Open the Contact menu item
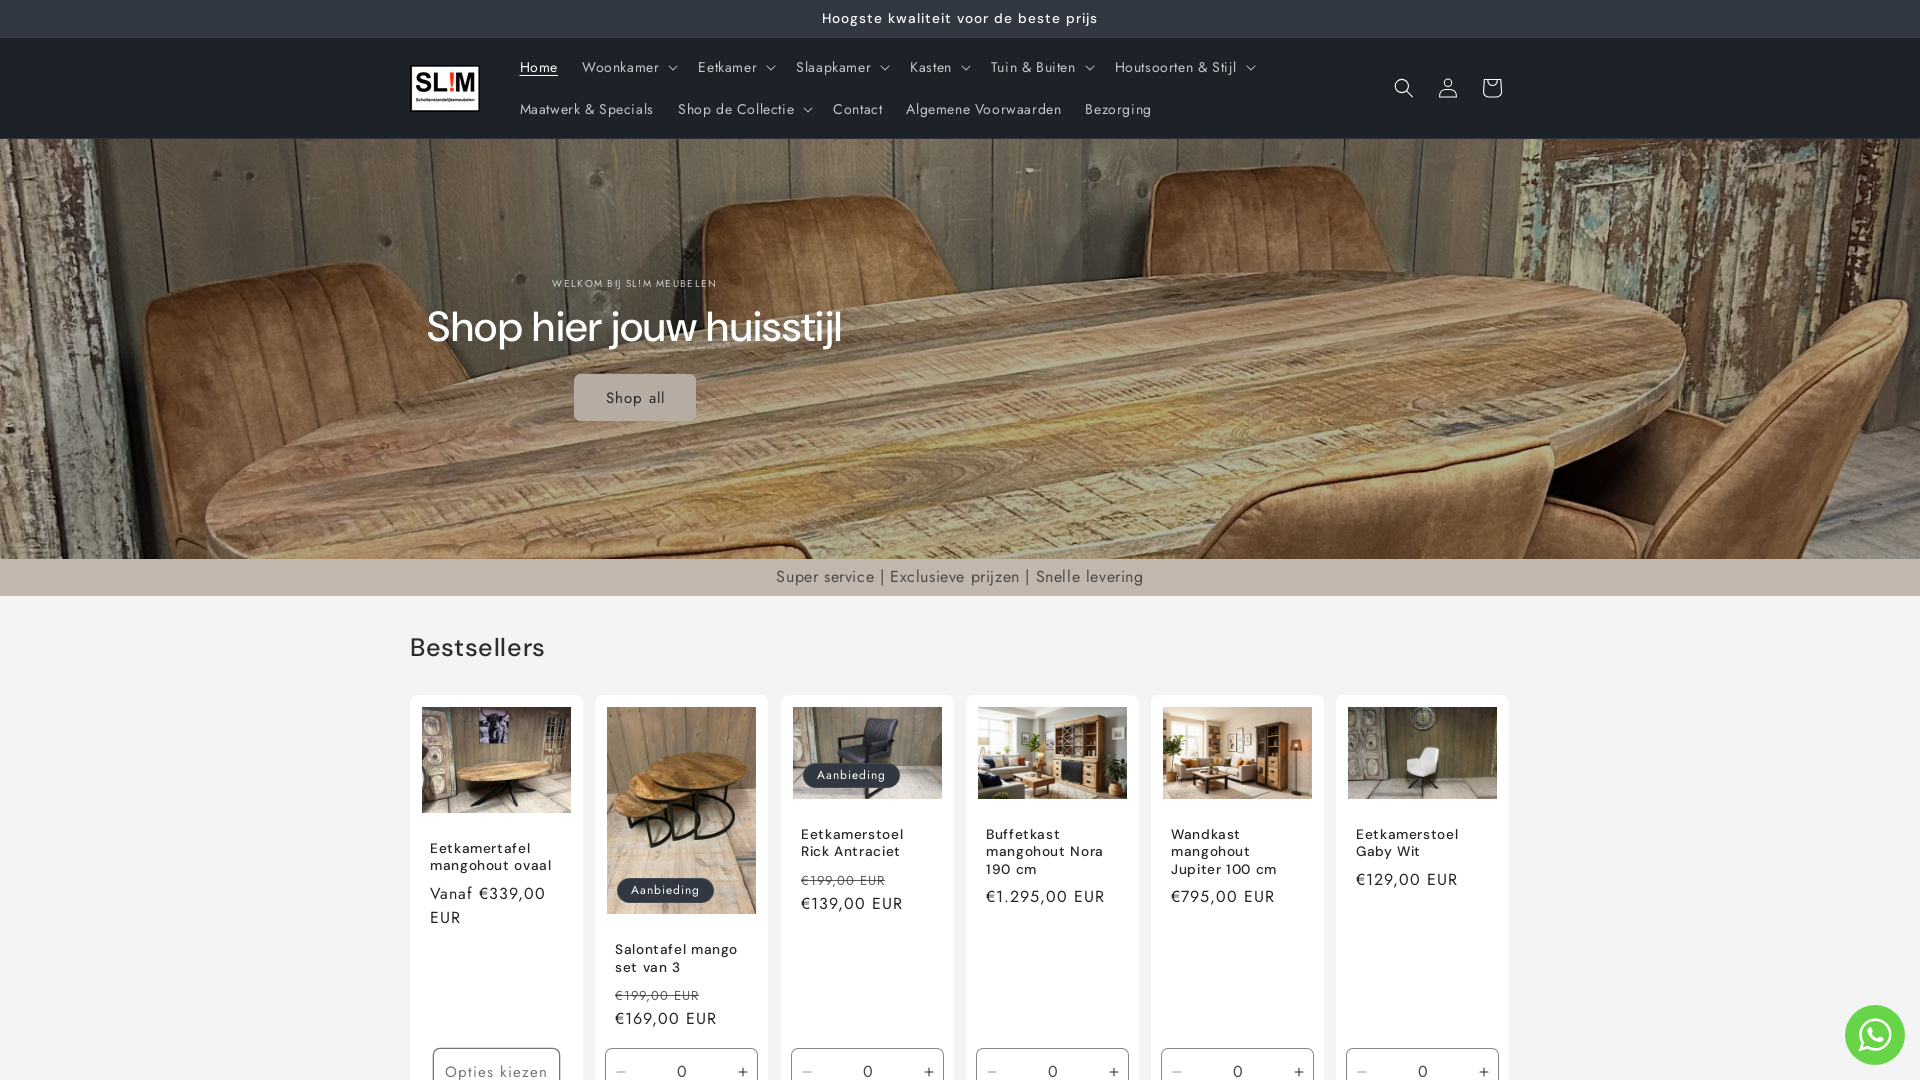This screenshot has width=1920, height=1080. pyautogui.click(x=857, y=109)
